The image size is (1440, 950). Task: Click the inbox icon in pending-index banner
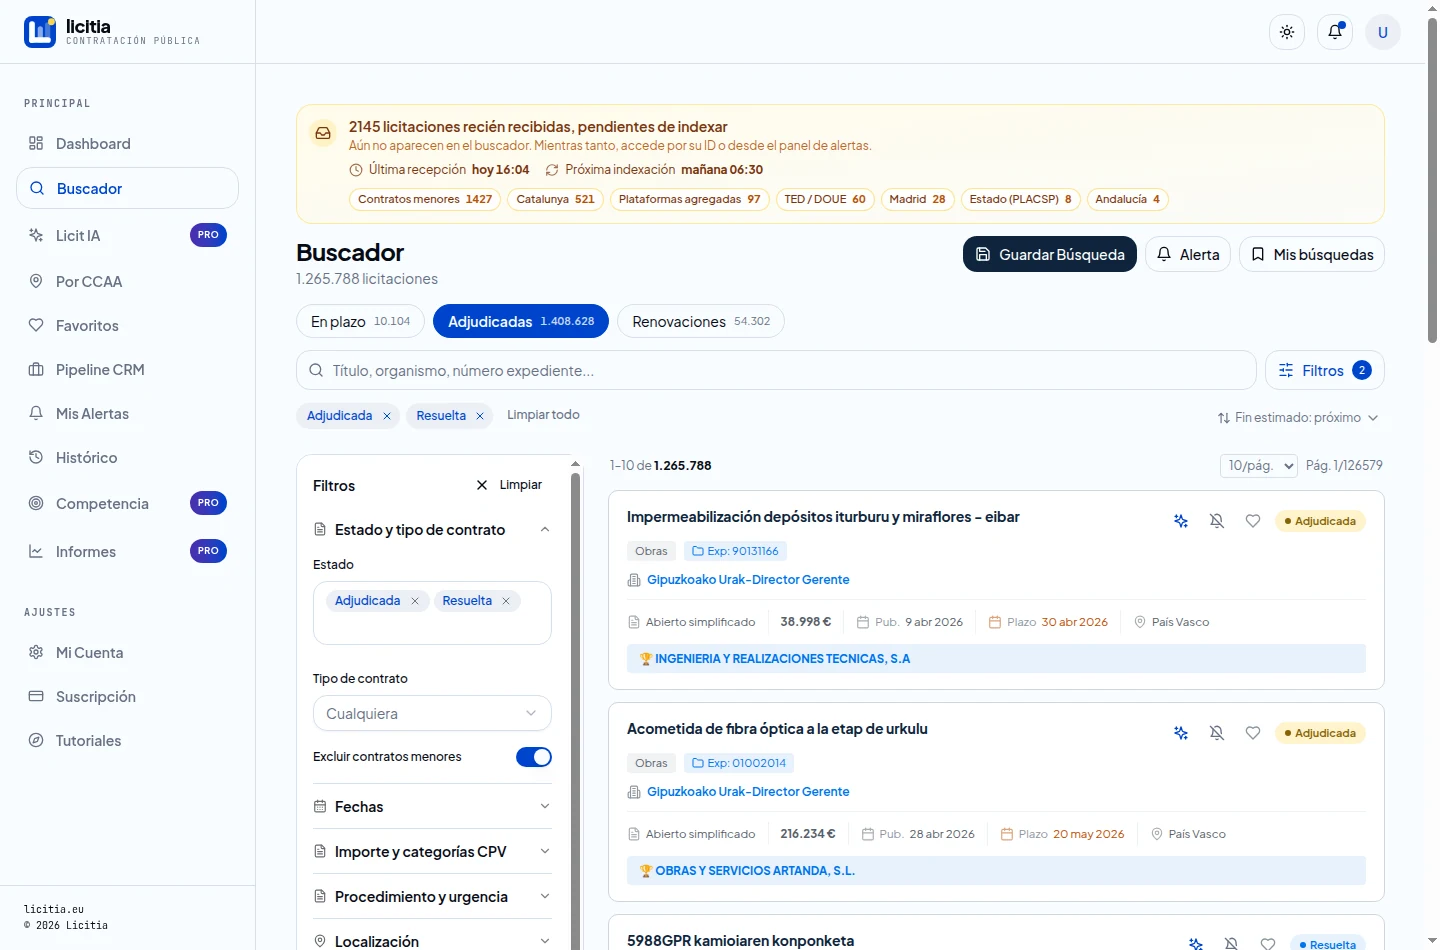point(323,133)
